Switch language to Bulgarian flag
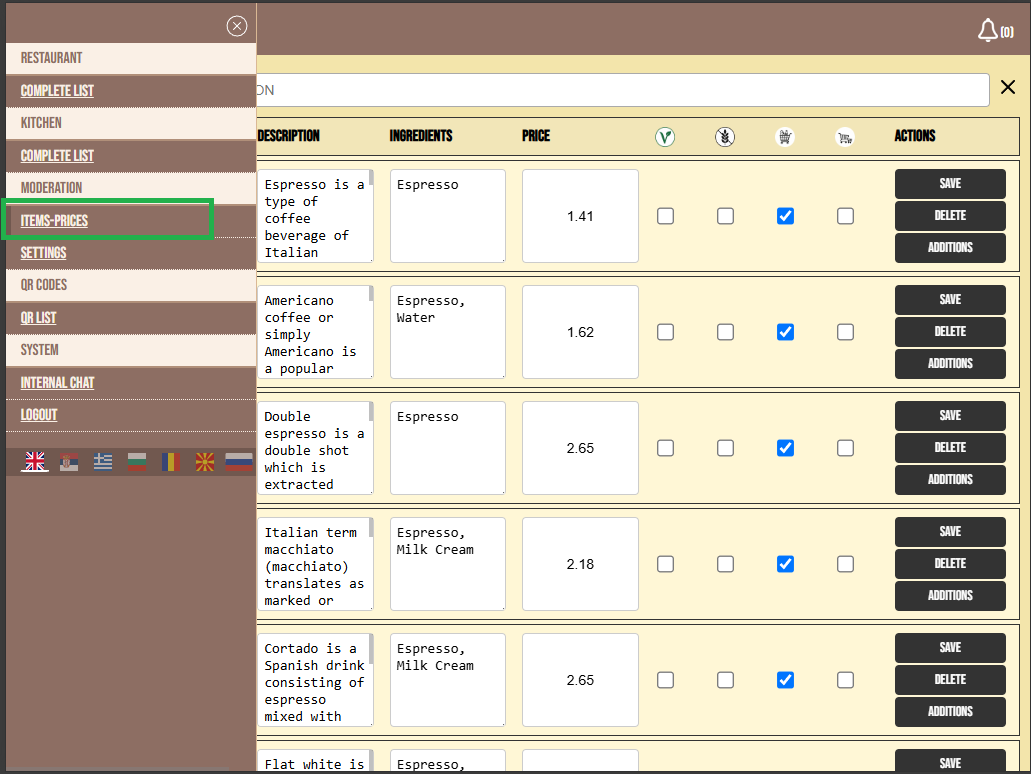The height and width of the screenshot is (774, 1031). (137, 462)
